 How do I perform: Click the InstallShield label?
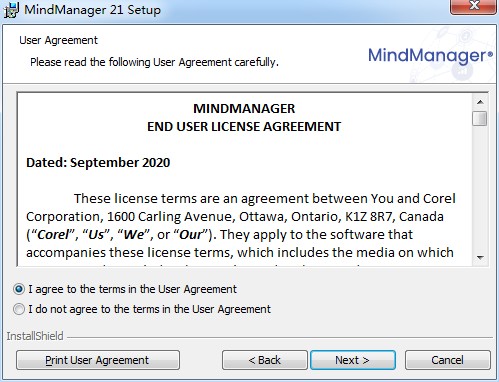[35, 336]
